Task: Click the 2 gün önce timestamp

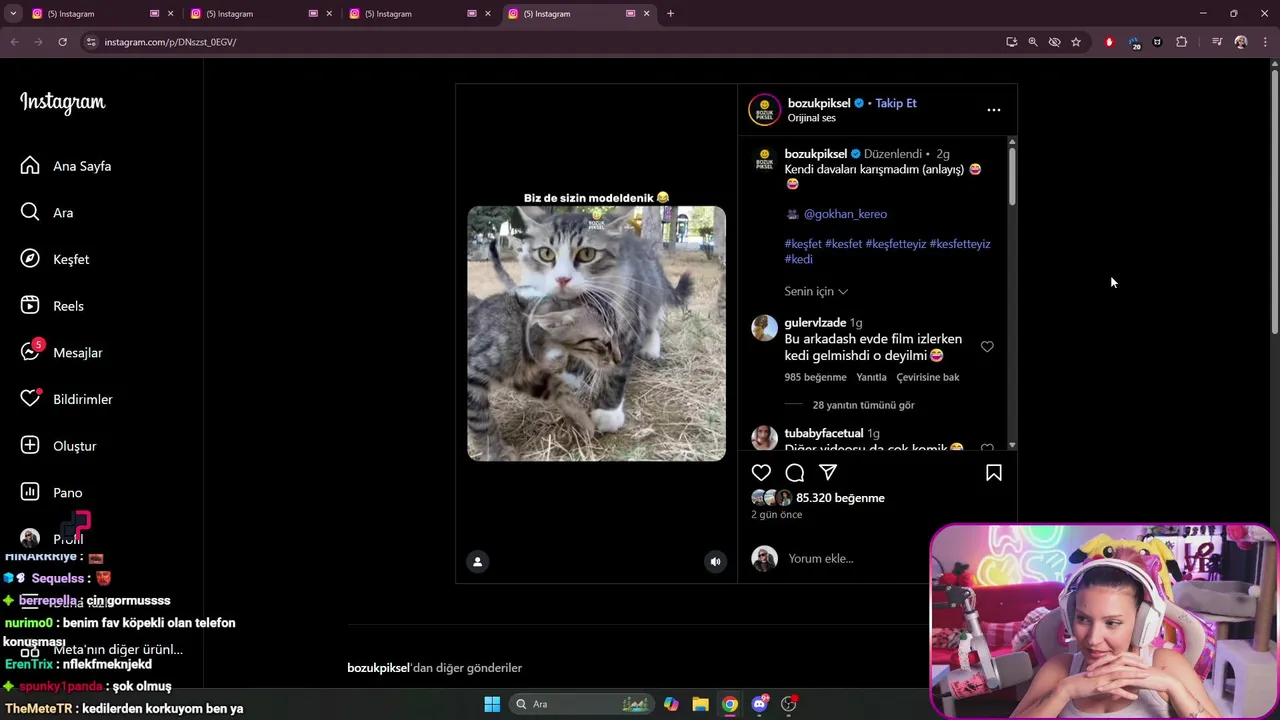Action: [777, 515]
